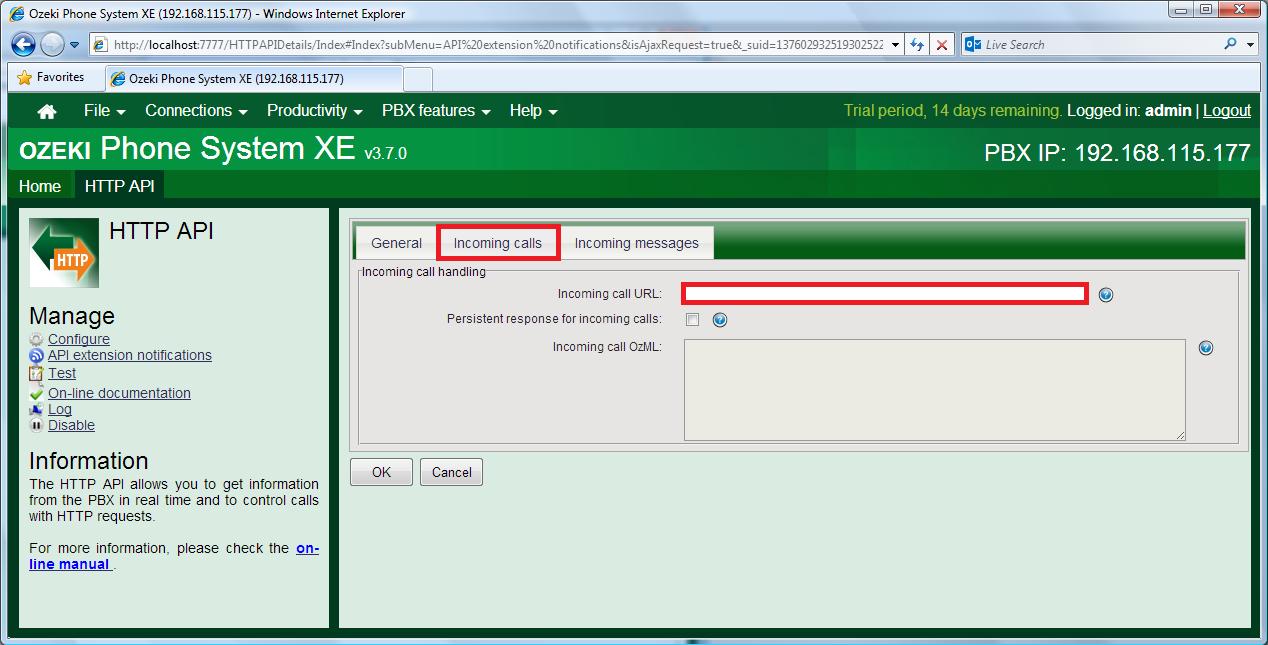
Task: Click the browser address bar URL
Action: tap(497, 45)
